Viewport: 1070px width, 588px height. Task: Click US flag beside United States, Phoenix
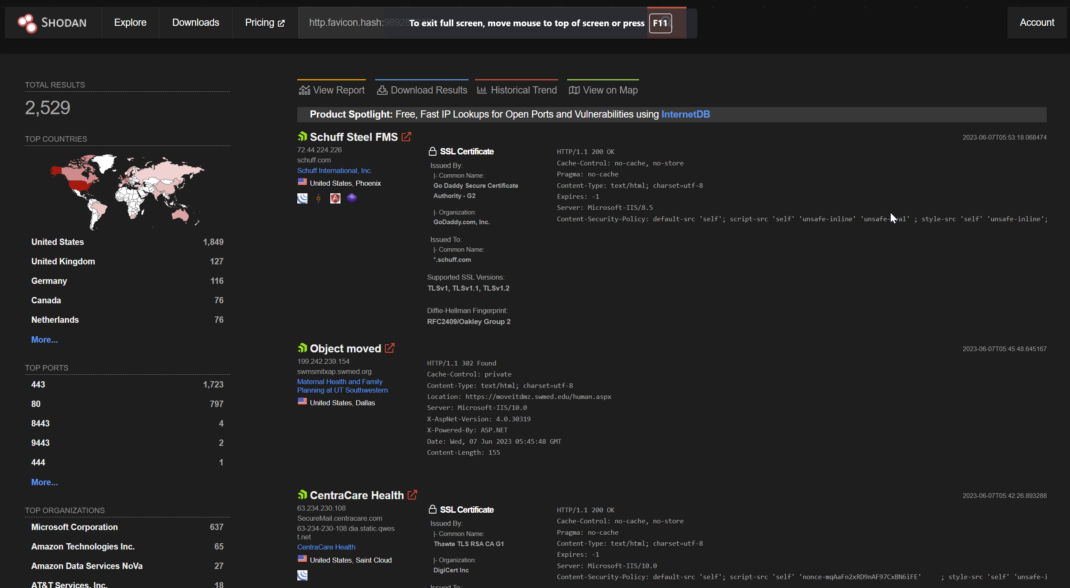(x=302, y=182)
